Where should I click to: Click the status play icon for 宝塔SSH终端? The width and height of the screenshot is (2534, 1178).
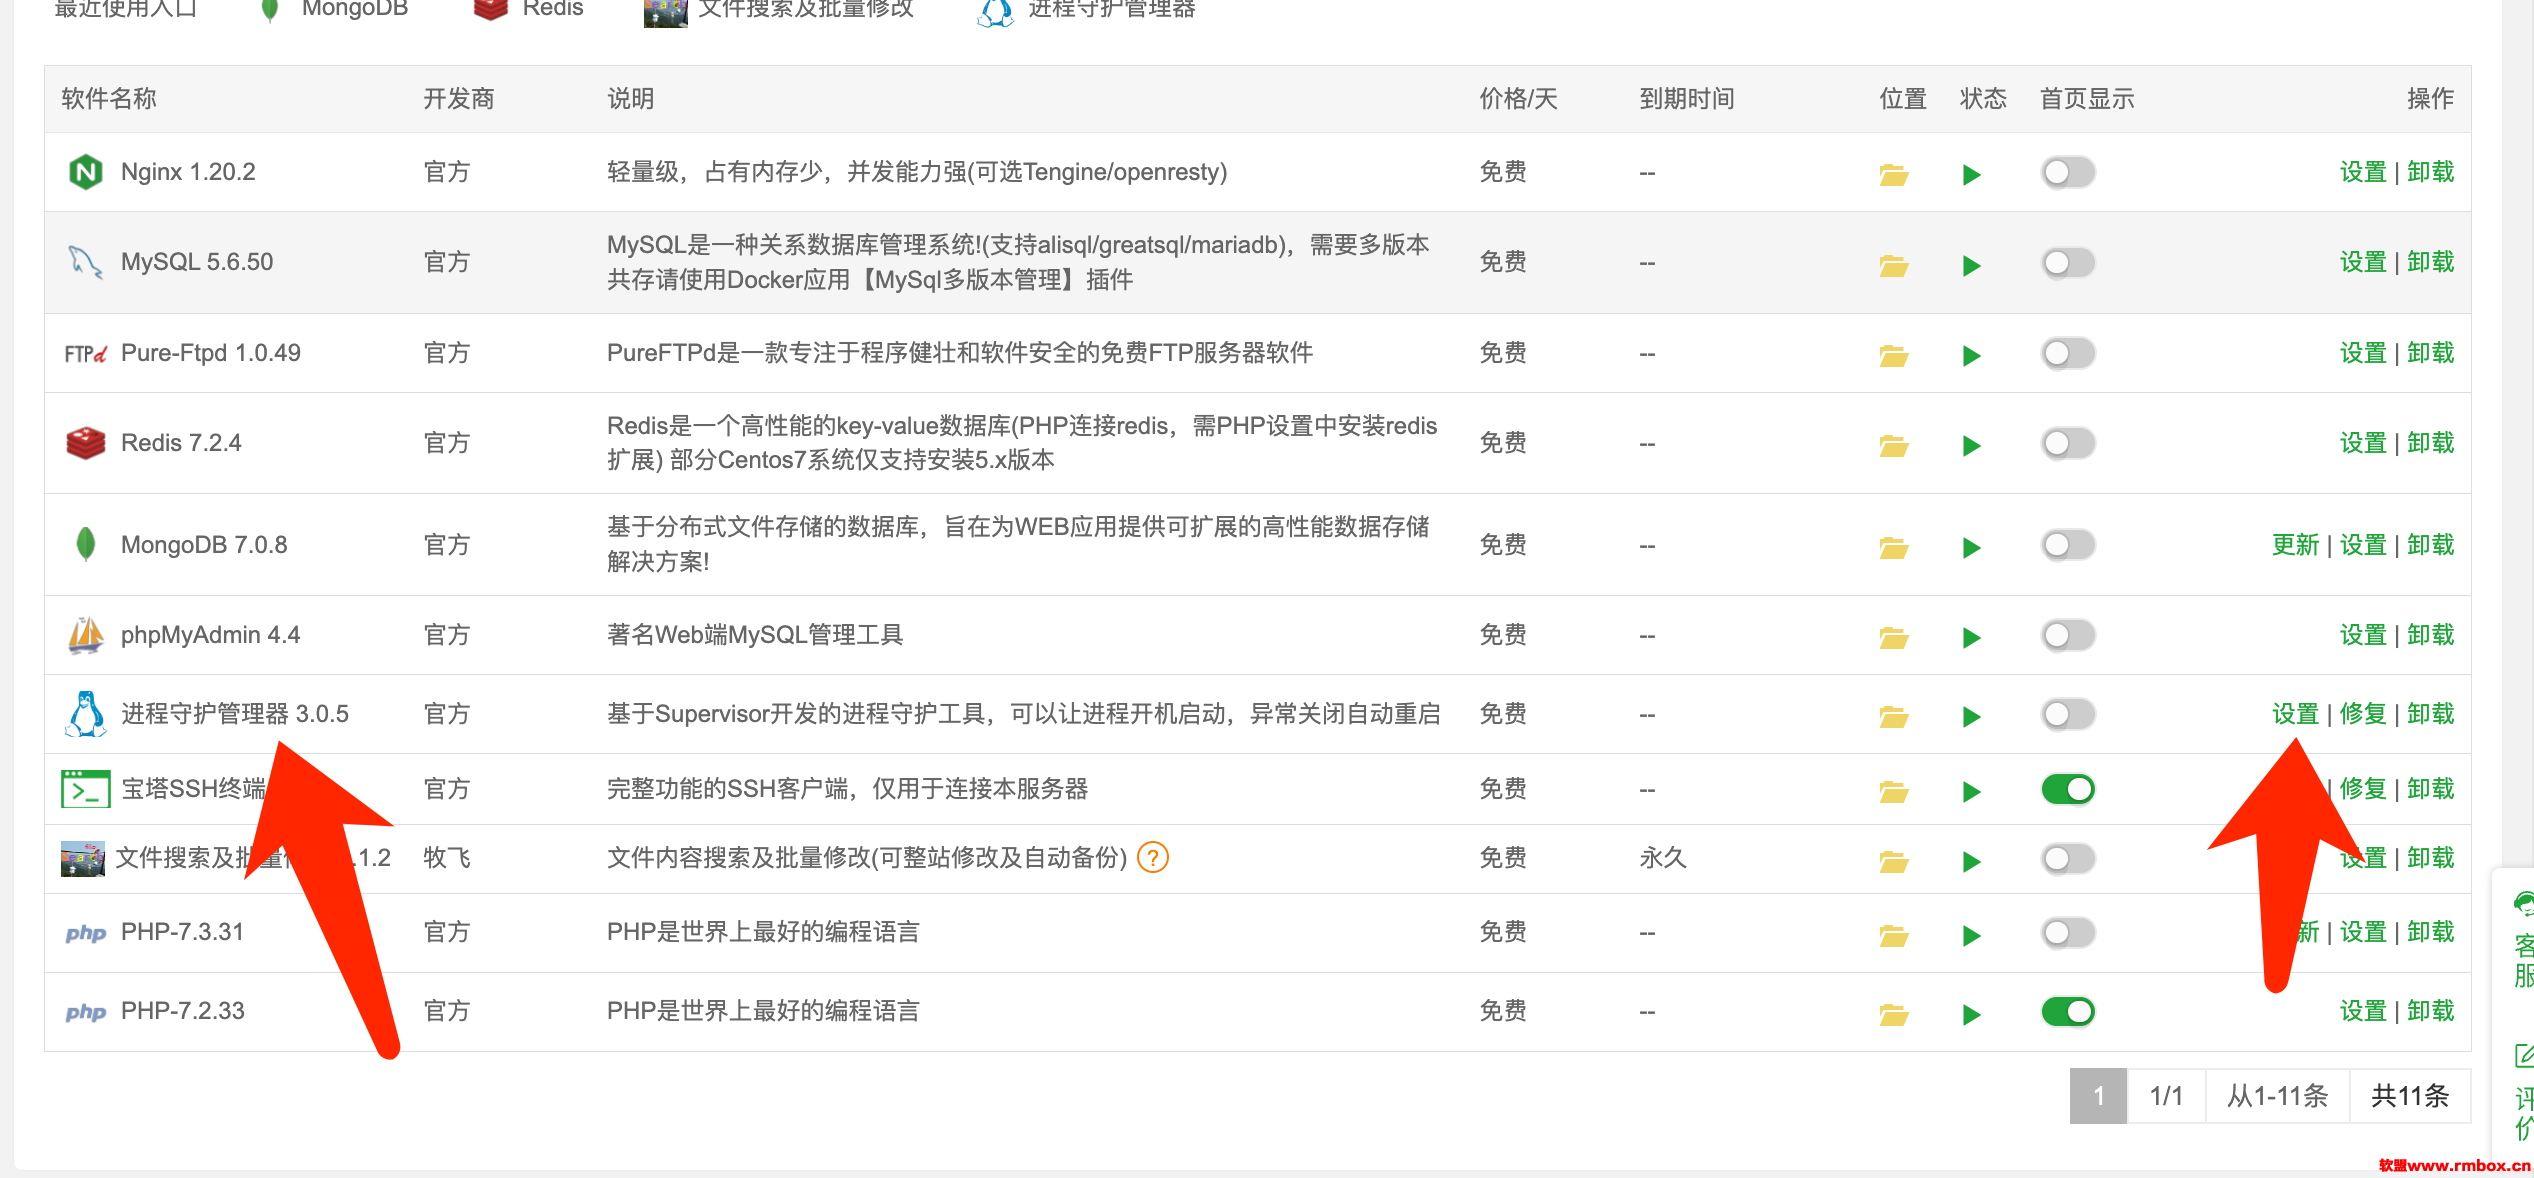(1972, 792)
